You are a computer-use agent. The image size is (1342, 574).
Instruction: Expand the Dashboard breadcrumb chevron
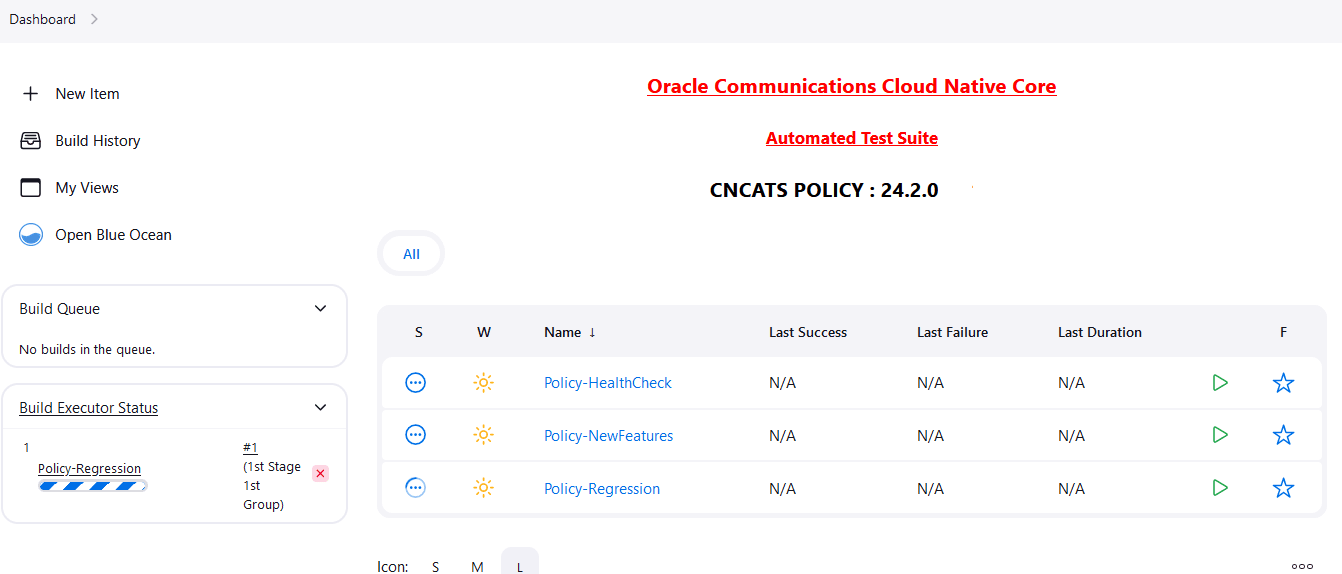click(94, 19)
